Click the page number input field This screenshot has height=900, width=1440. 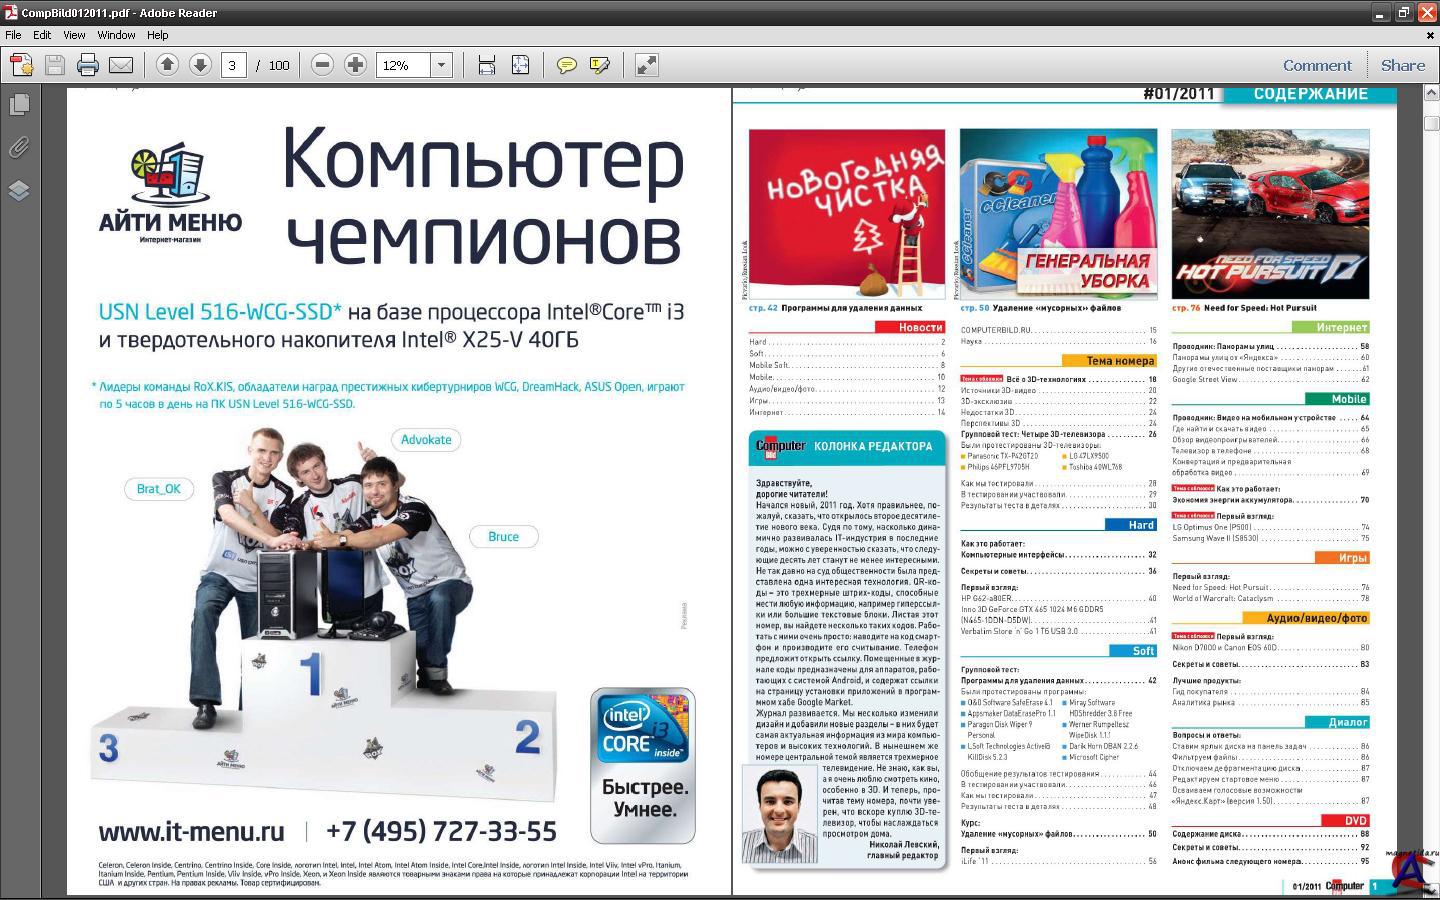click(x=232, y=65)
